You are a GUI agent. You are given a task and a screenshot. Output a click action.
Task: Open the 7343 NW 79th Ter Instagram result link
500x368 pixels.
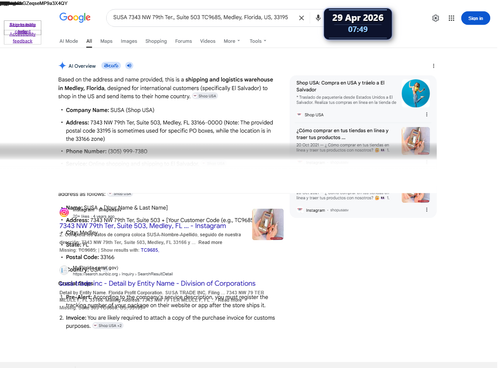(143, 226)
